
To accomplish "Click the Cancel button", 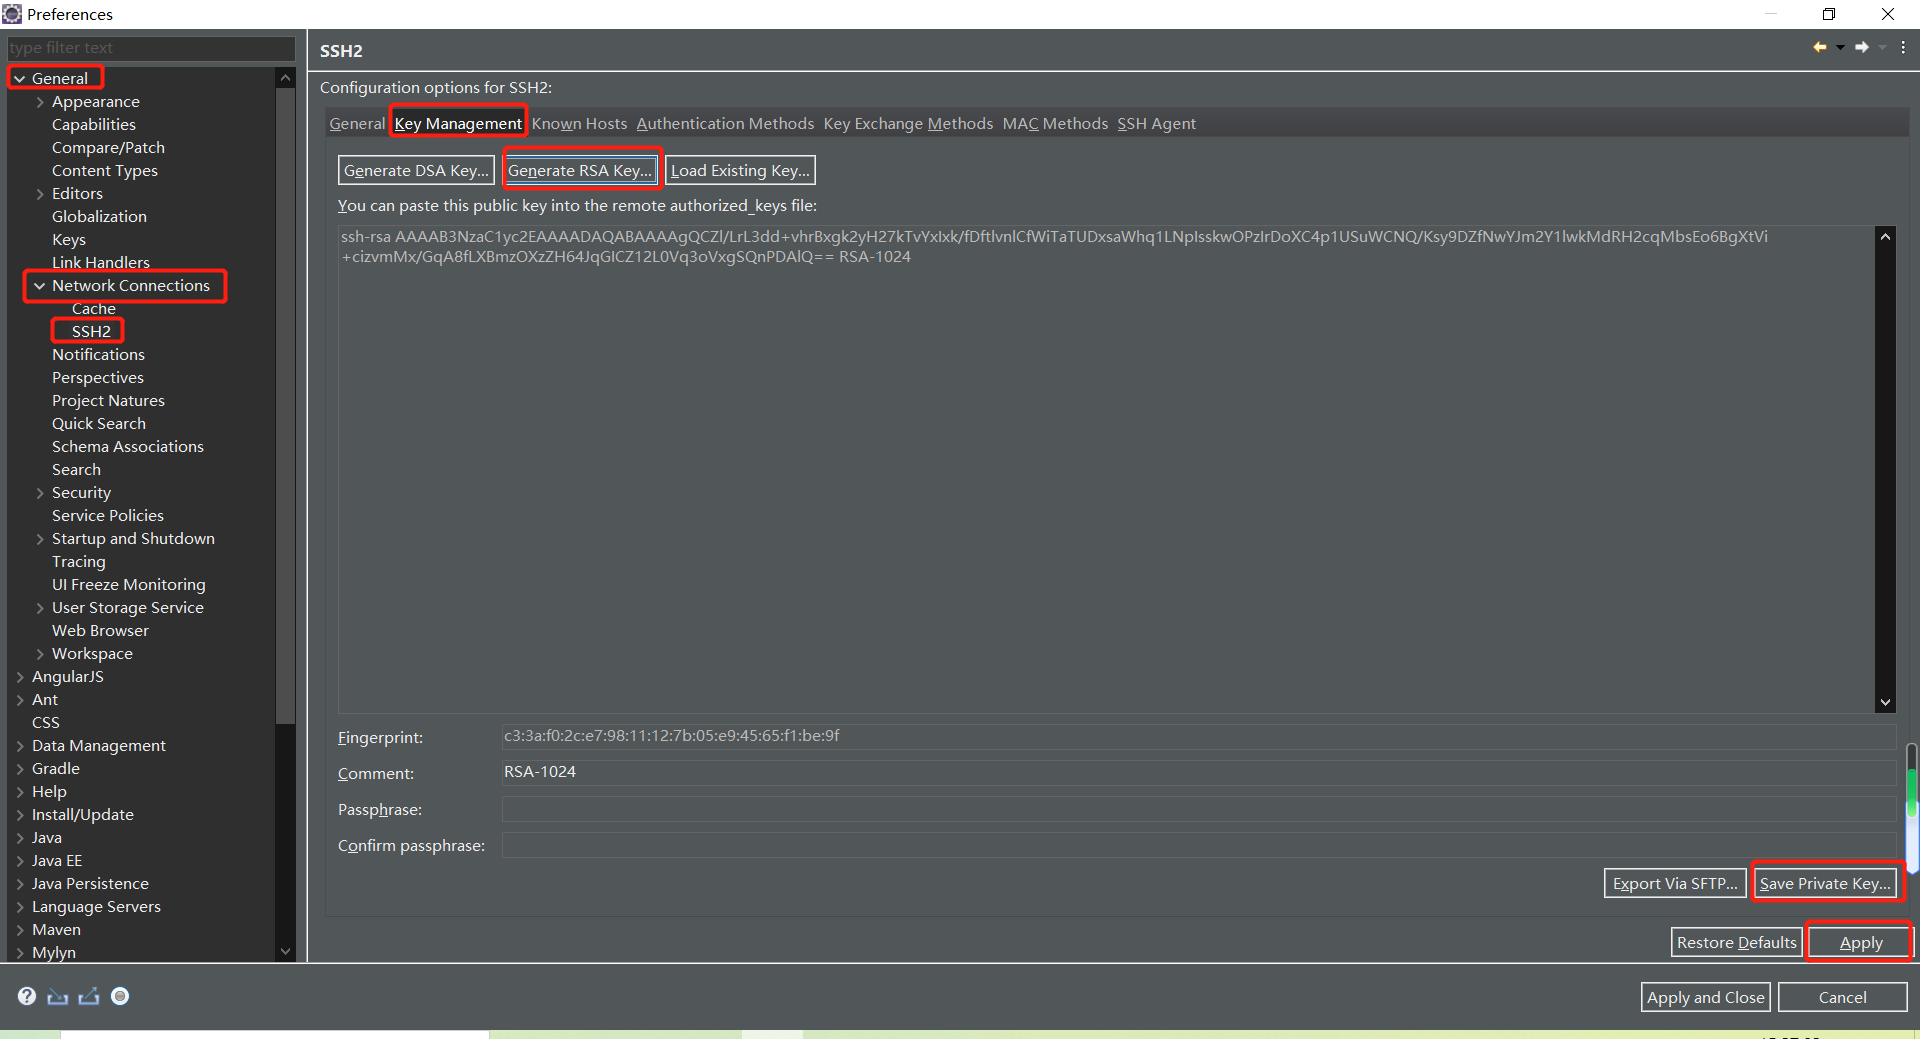I will pyautogui.click(x=1842, y=997).
